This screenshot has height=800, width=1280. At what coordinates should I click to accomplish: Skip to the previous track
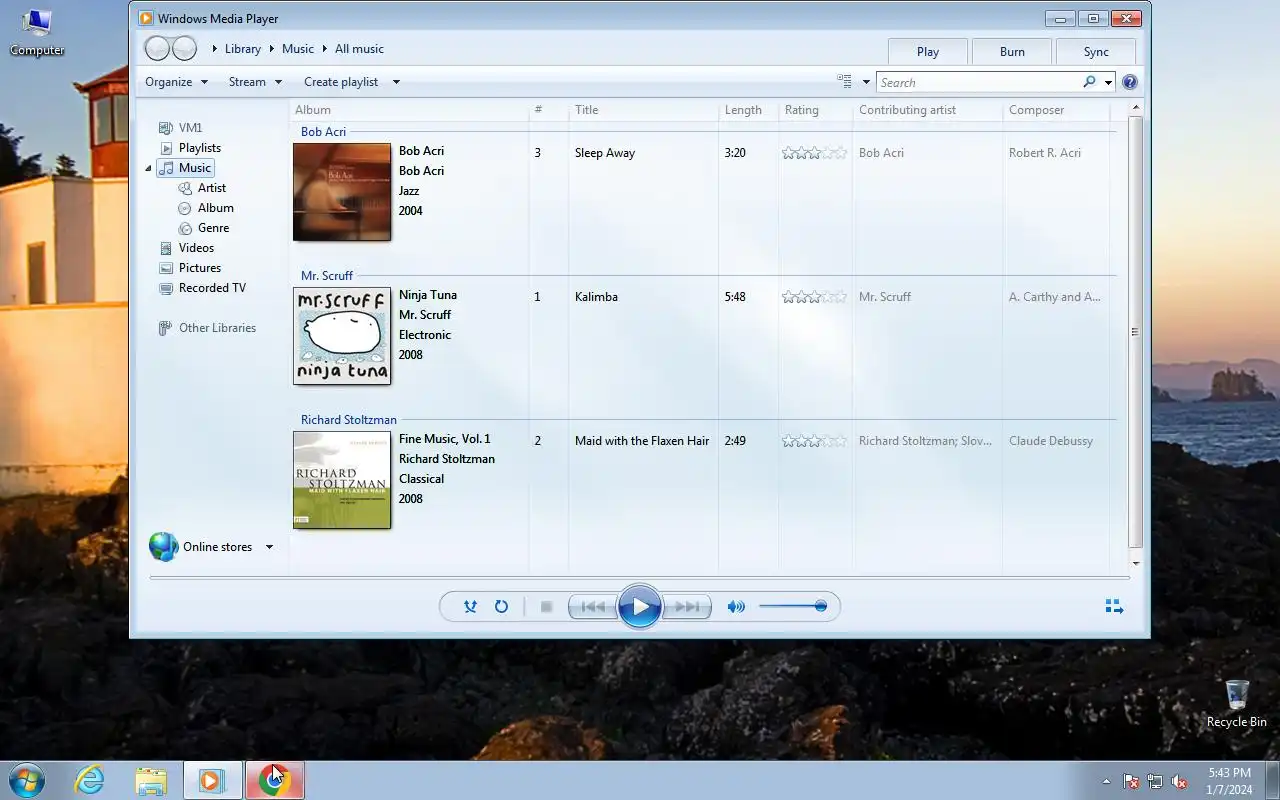pyautogui.click(x=592, y=606)
